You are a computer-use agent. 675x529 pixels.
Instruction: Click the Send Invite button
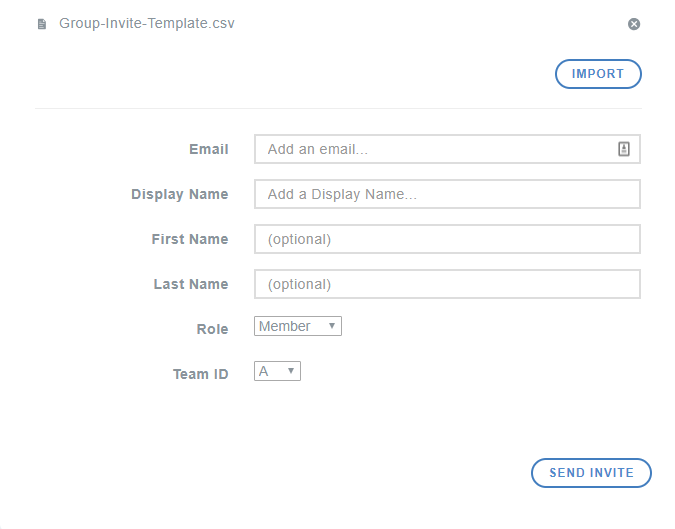pos(591,473)
